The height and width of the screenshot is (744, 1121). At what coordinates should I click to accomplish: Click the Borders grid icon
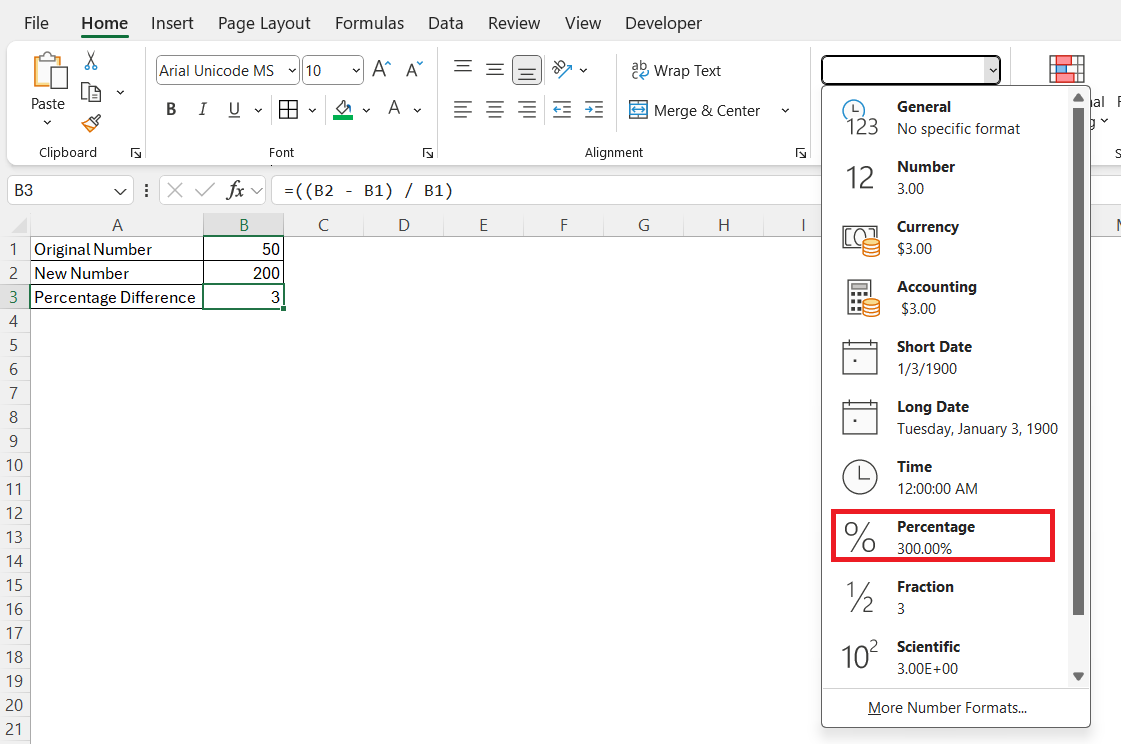pyautogui.click(x=288, y=109)
